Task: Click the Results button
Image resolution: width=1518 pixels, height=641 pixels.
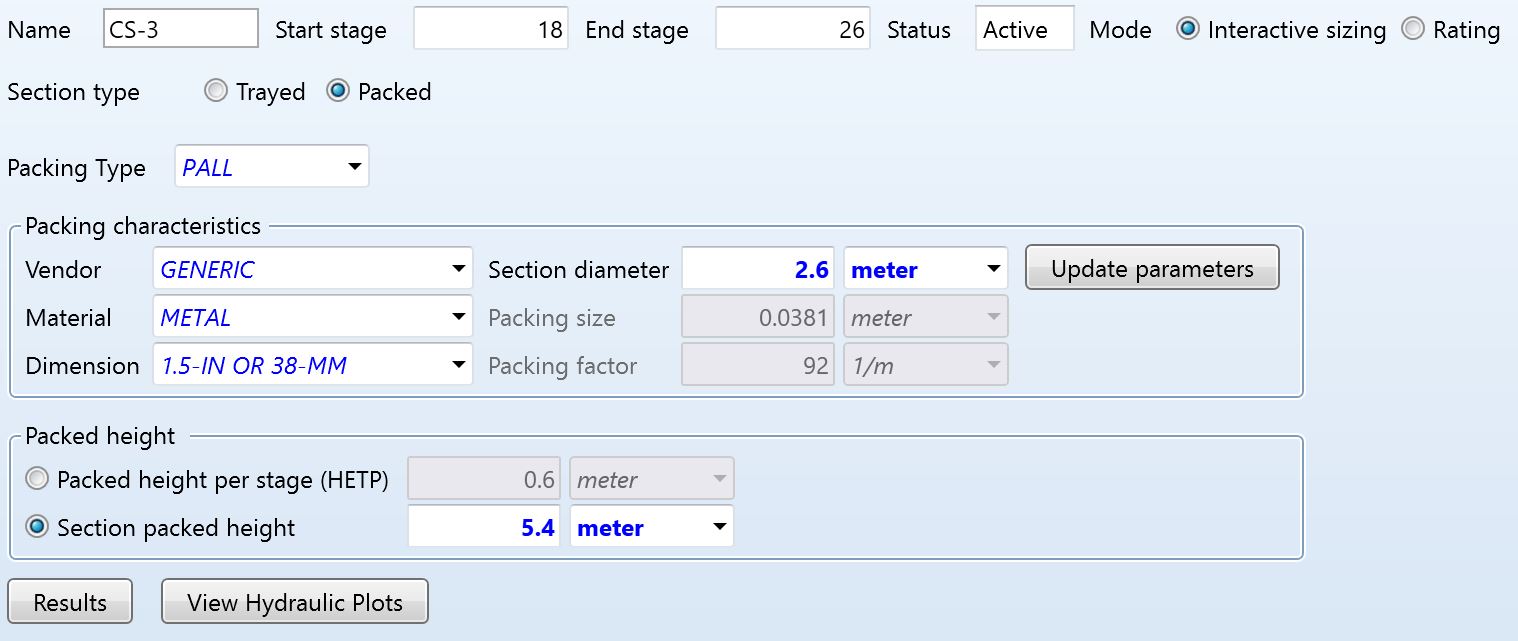Action: pyautogui.click(x=70, y=603)
